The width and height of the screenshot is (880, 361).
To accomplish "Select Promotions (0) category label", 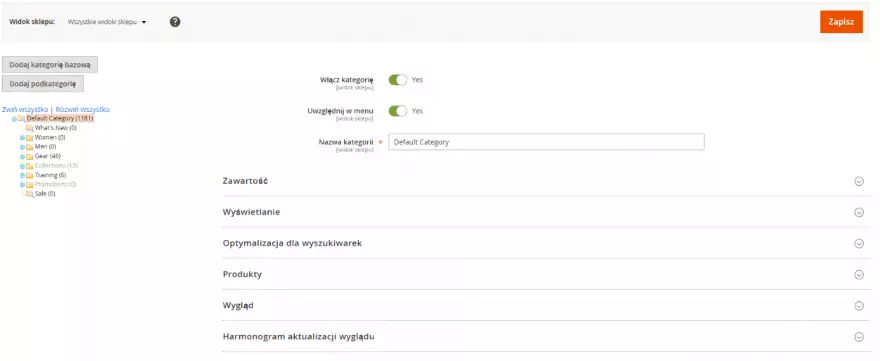I will (56, 184).
